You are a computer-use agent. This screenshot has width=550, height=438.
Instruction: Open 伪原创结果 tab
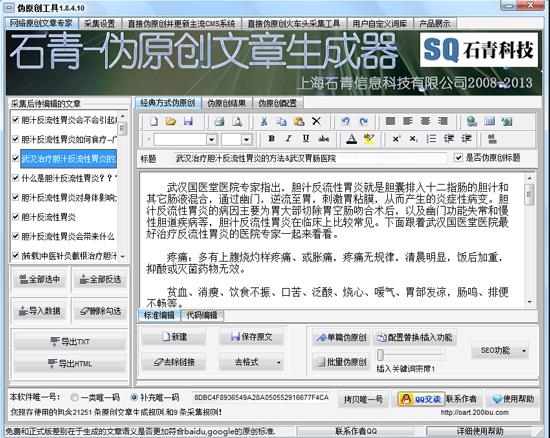(x=227, y=103)
